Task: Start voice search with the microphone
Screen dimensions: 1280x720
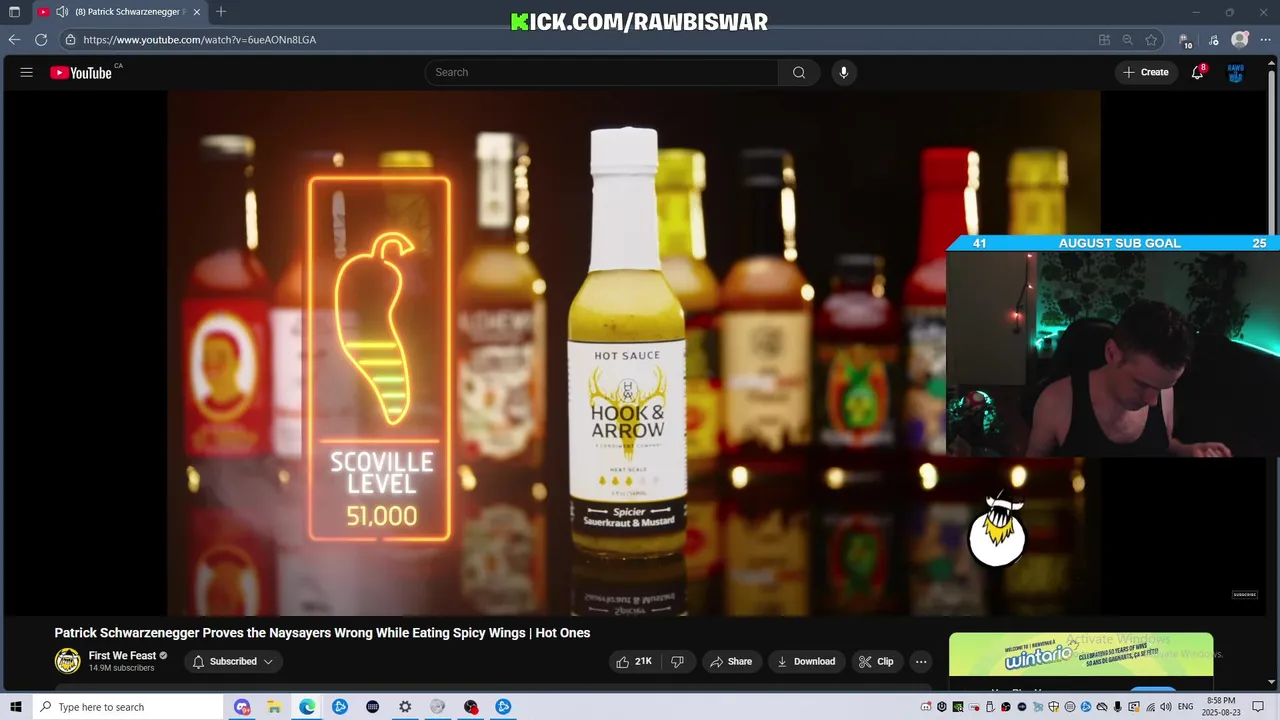Action: [x=844, y=72]
